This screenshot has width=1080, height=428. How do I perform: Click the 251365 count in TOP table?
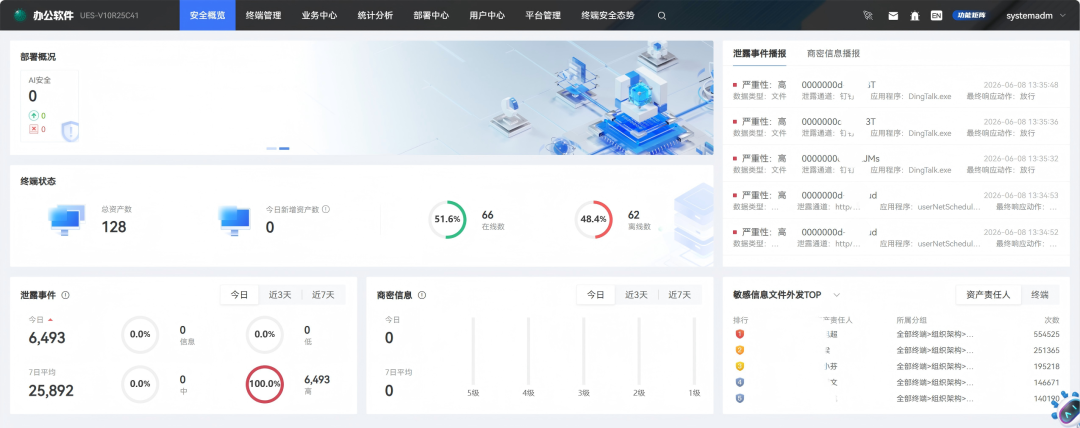[1044, 350]
